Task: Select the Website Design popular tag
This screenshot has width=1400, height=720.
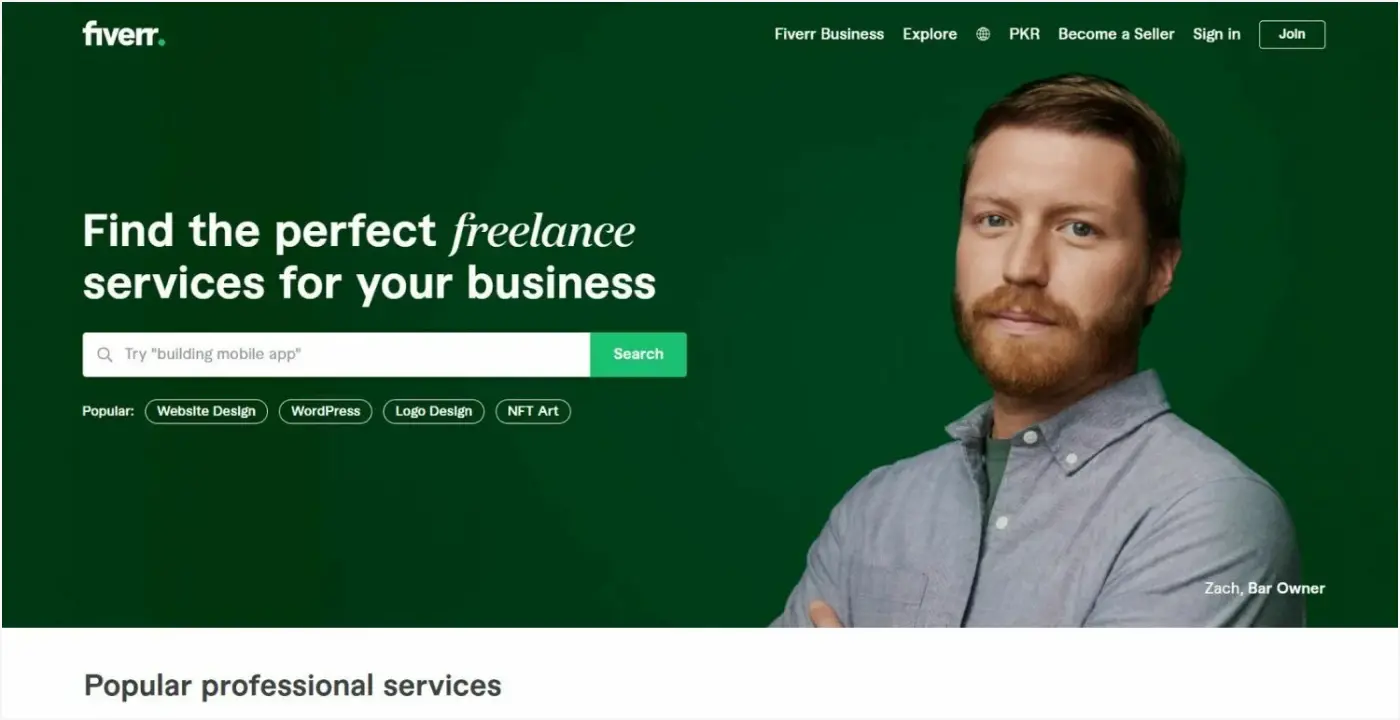Action: point(206,411)
